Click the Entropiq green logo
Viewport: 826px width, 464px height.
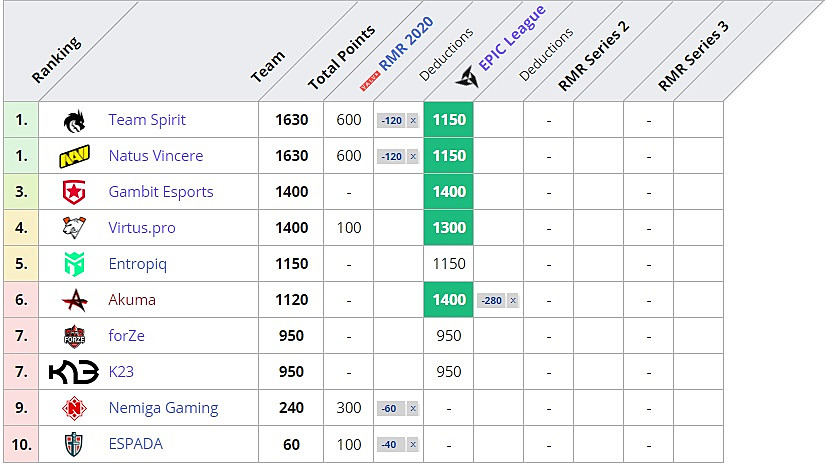(74, 264)
